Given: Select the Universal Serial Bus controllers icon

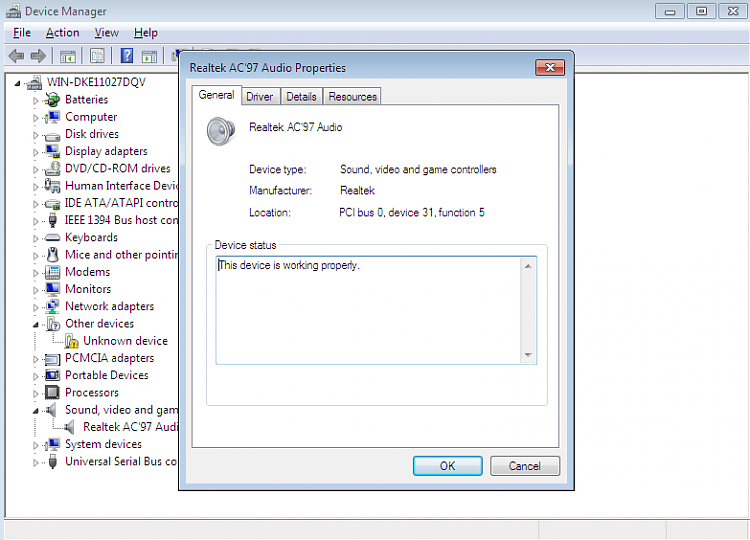Looking at the screenshot, I should click(53, 461).
